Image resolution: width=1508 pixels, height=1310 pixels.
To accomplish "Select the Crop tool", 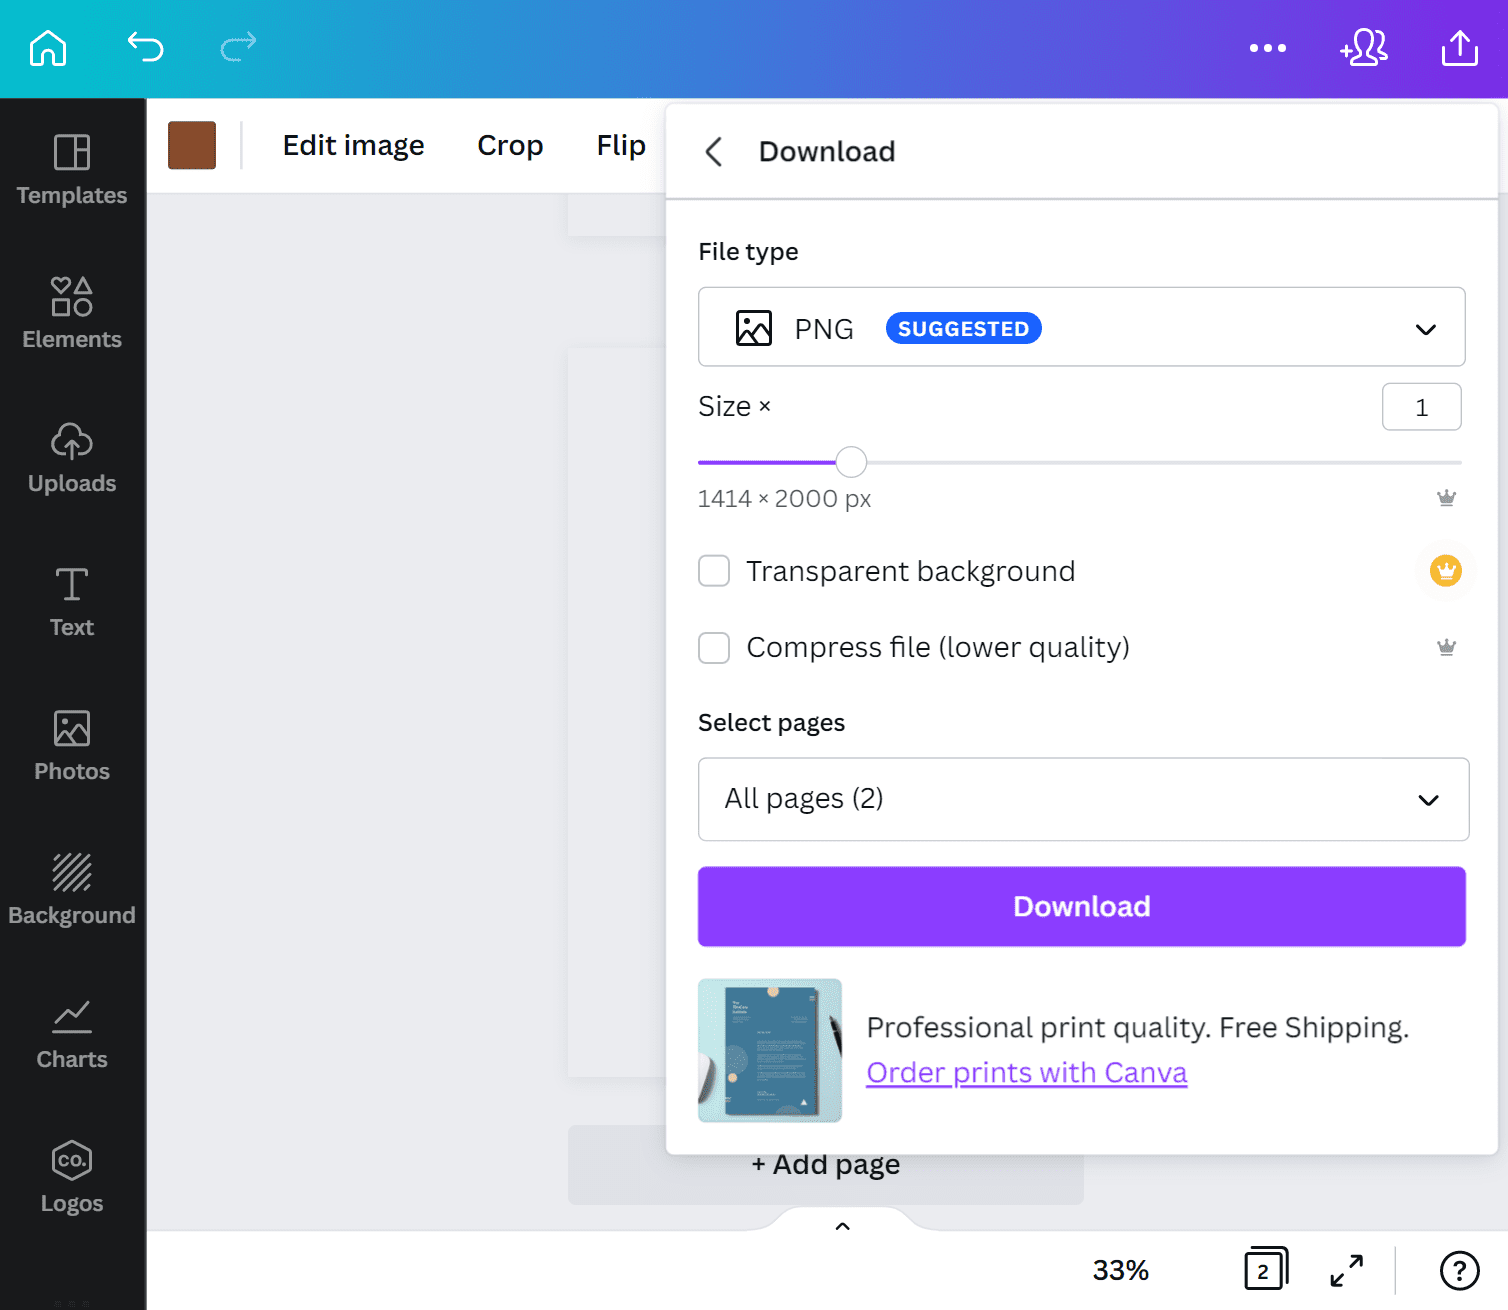I will click(x=510, y=146).
